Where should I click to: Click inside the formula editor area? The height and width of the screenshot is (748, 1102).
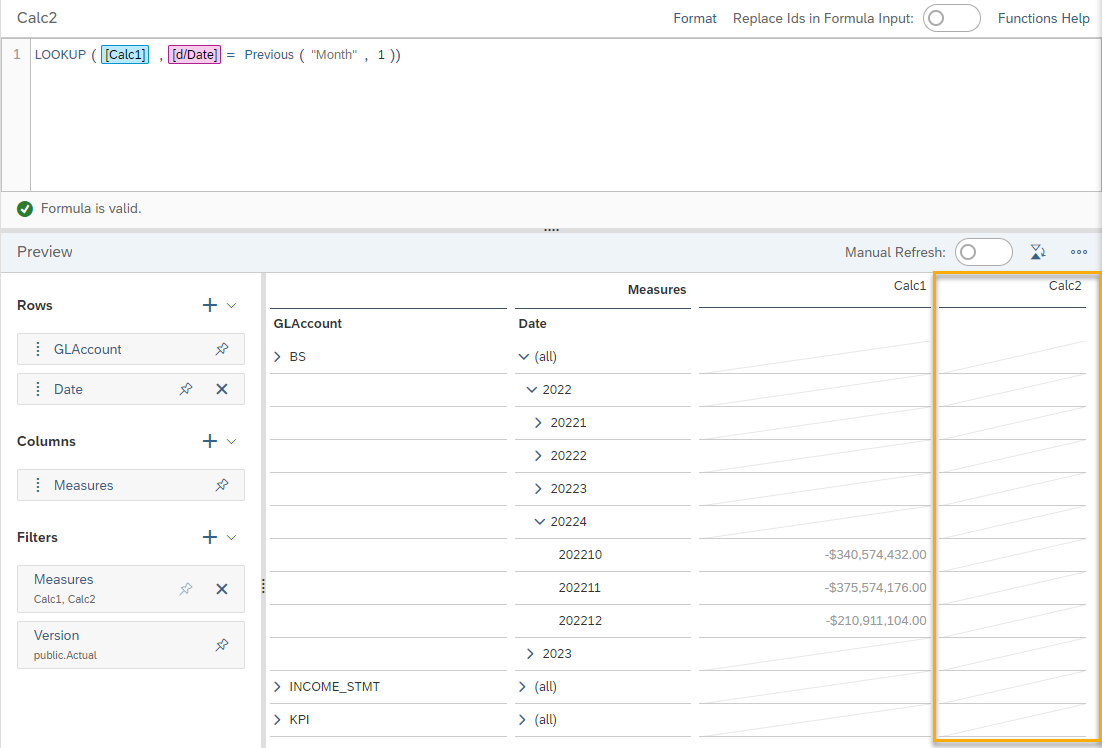click(x=565, y=115)
